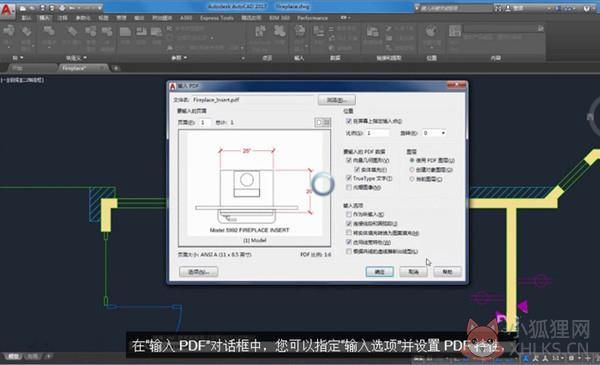Click the Options button in PDF dialog

(x=199, y=272)
